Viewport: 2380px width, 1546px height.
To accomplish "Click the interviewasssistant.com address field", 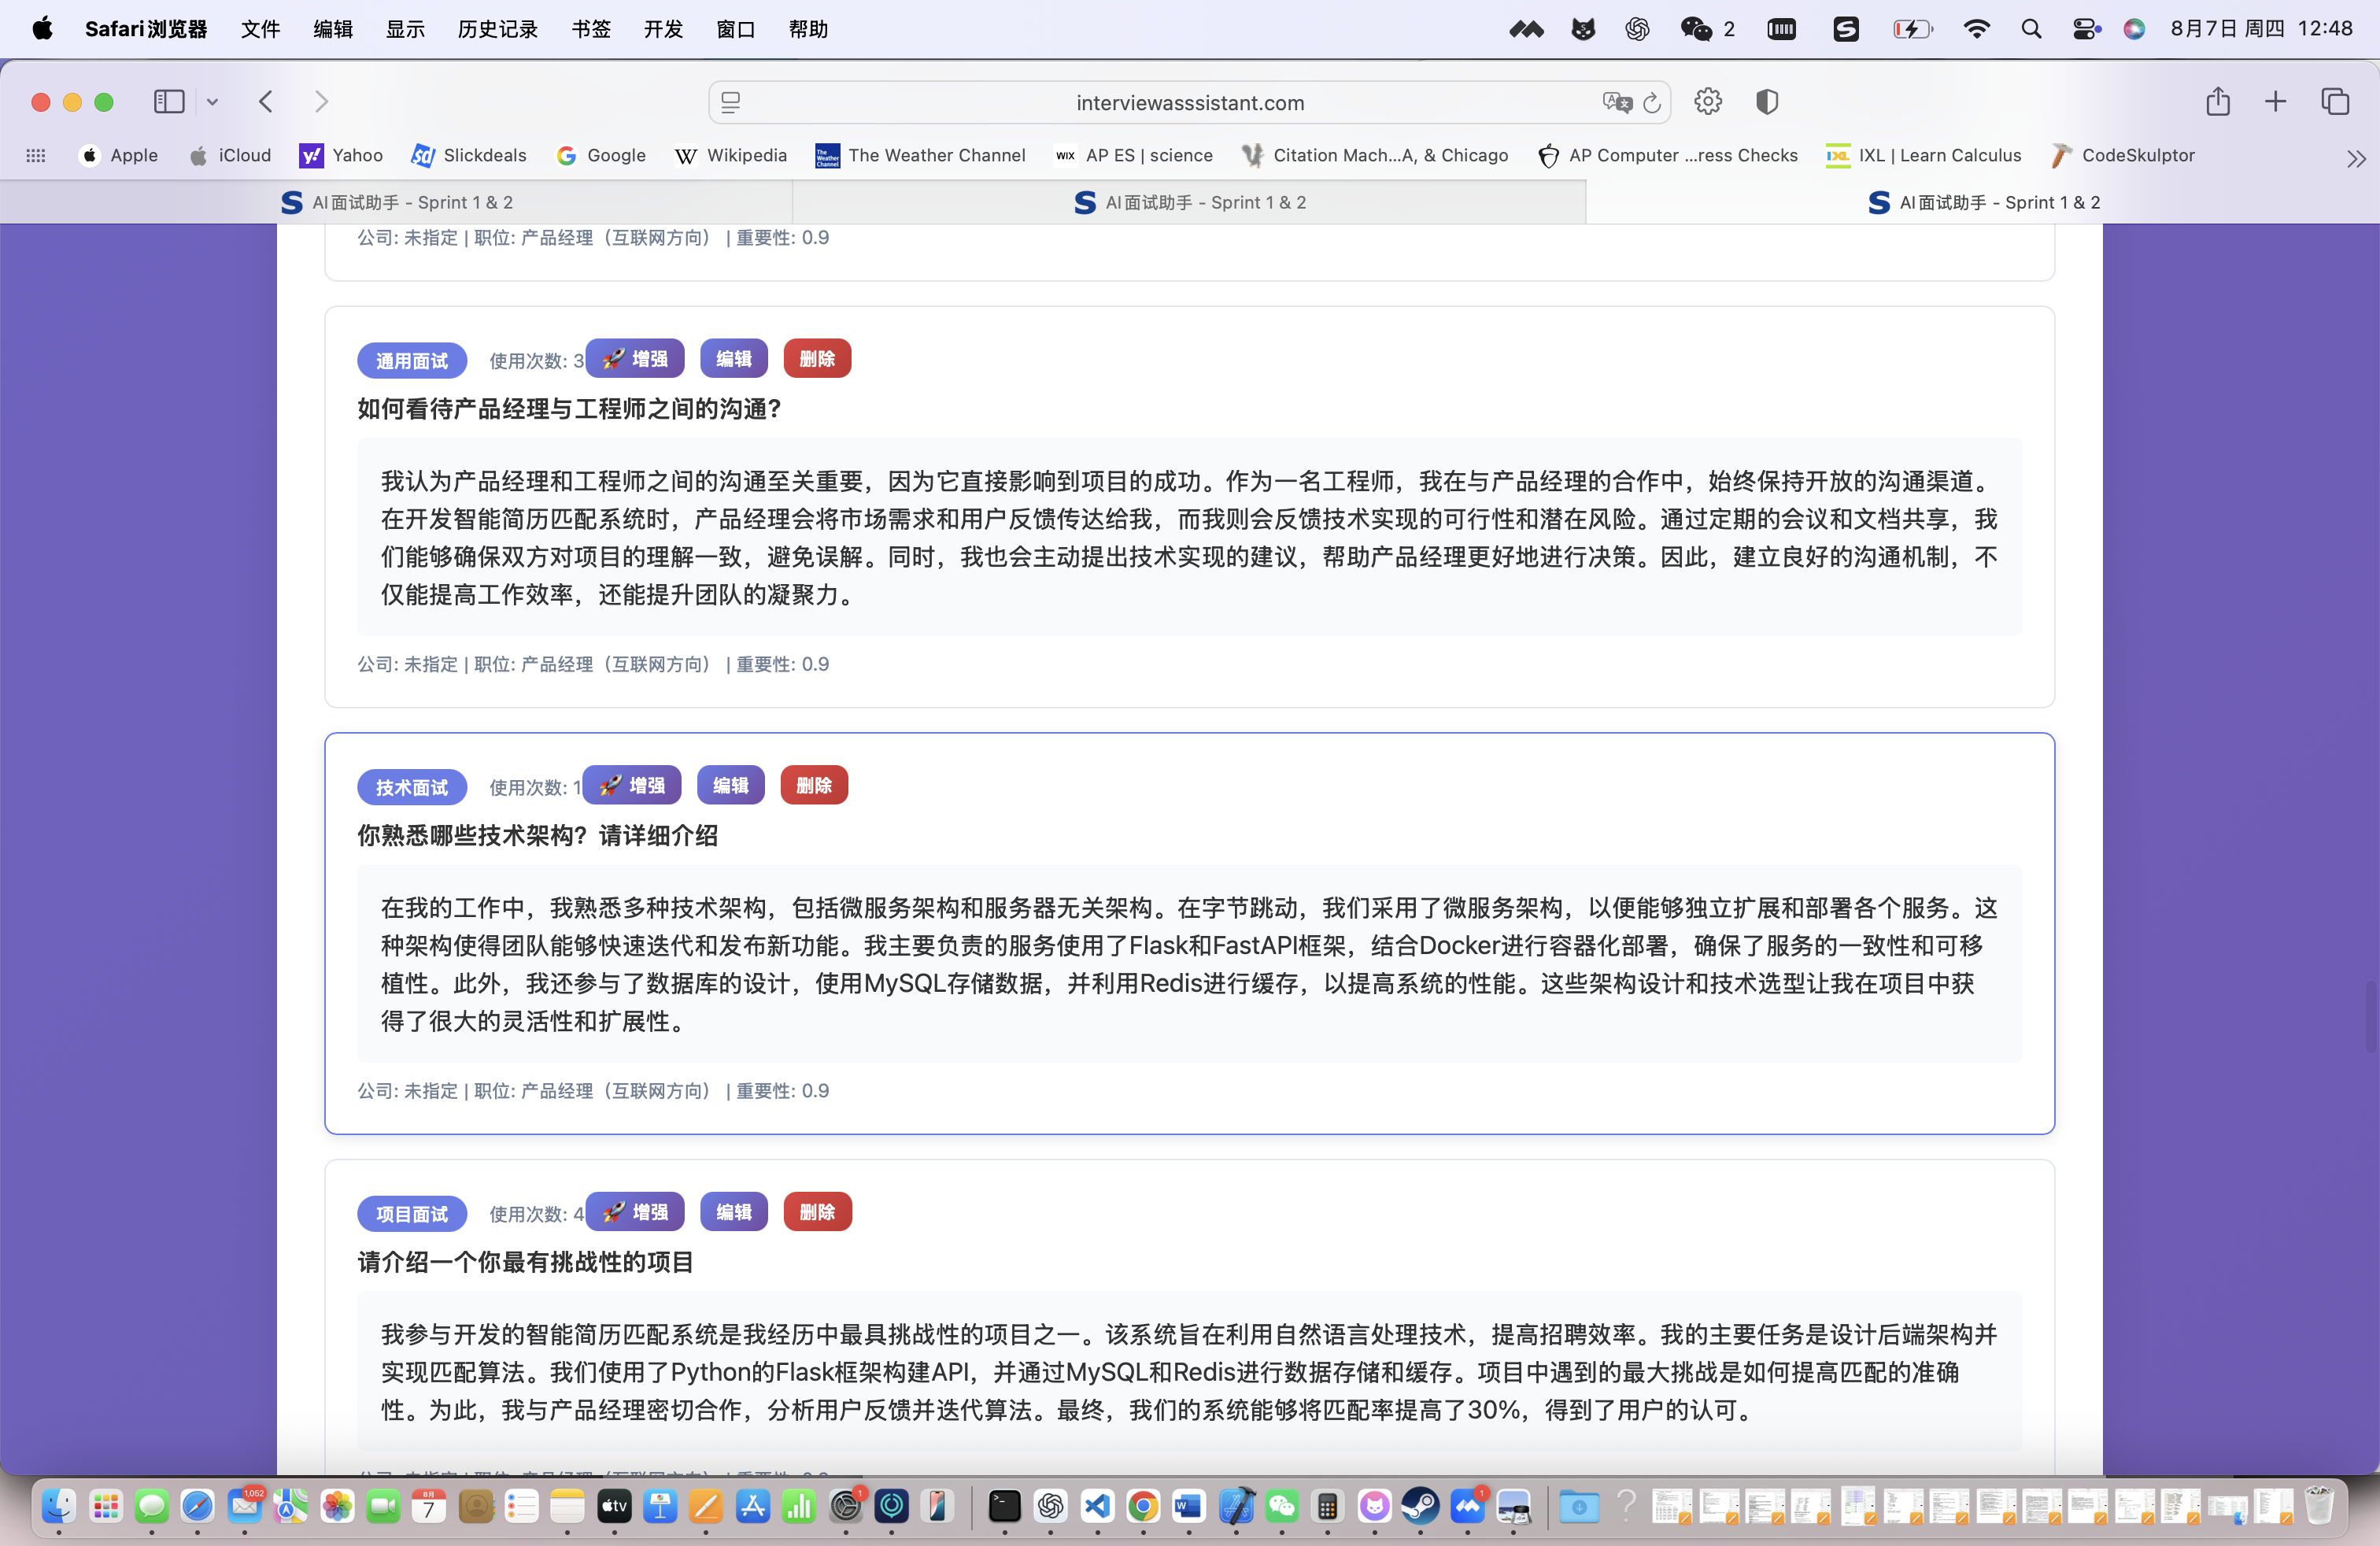I will [1189, 103].
